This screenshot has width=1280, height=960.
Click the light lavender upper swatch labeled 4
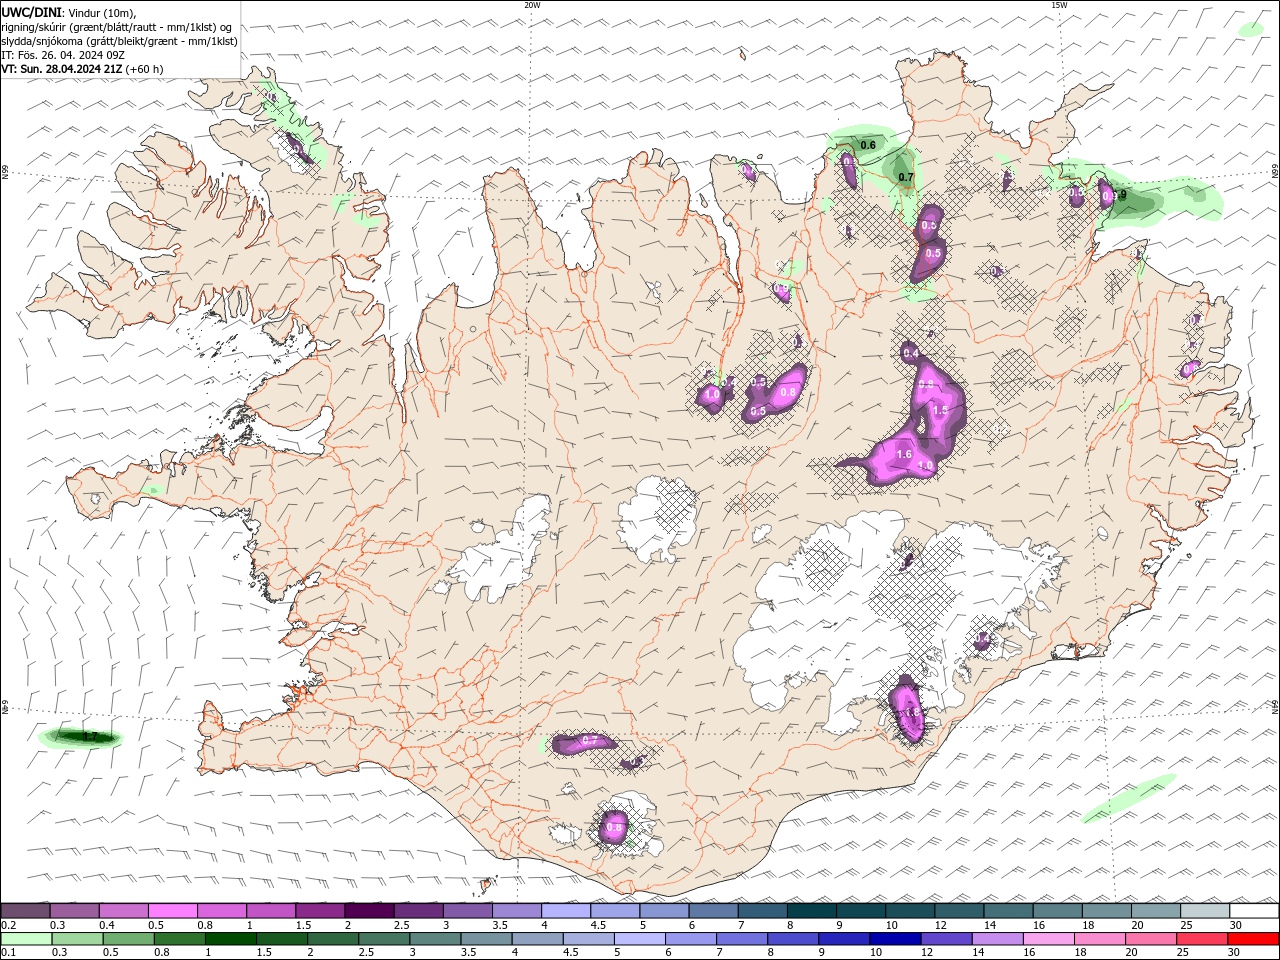coord(564,910)
